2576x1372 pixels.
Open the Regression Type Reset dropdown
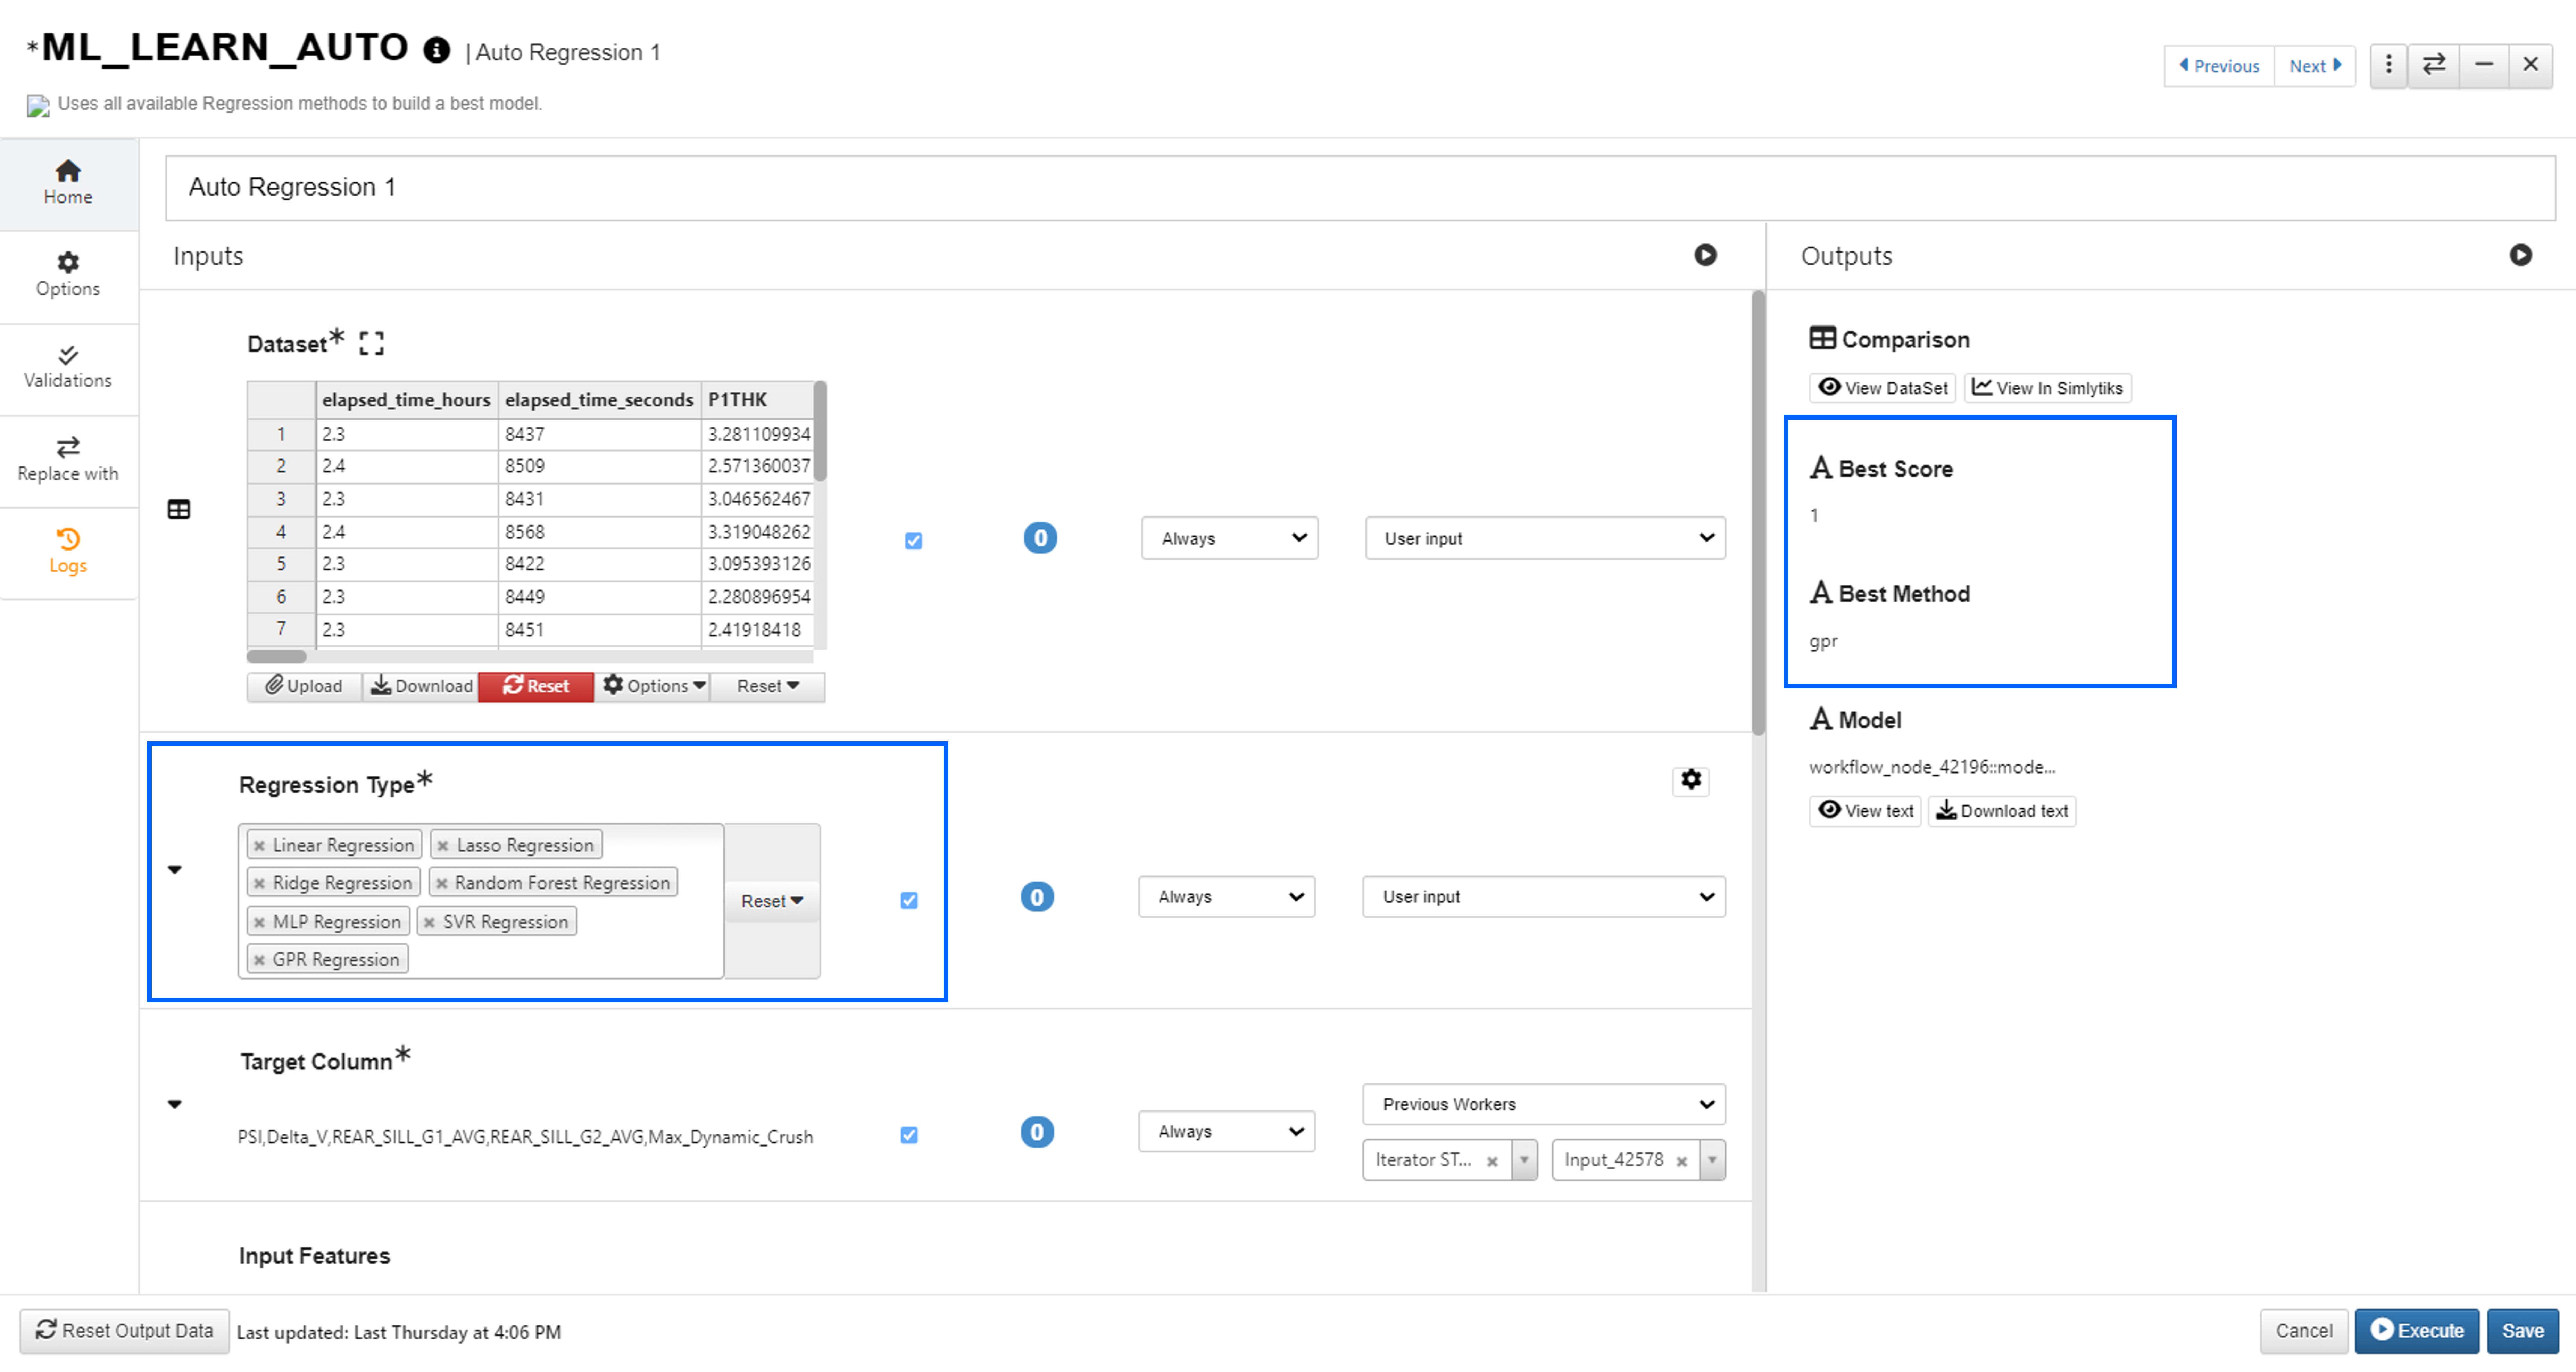pos(772,901)
